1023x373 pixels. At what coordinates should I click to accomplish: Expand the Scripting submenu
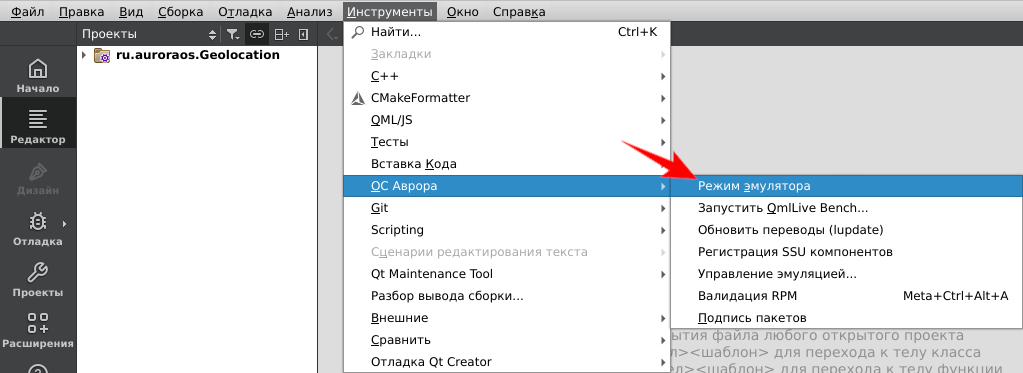(x=507, y=230)
